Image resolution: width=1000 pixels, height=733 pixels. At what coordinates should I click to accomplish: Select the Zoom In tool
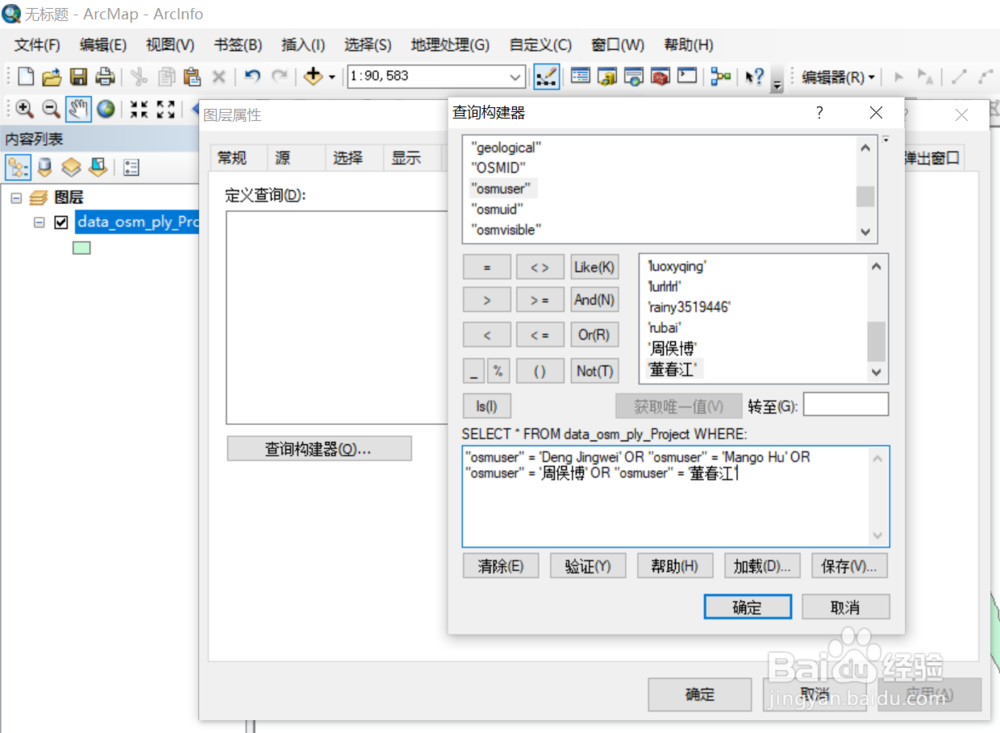pyautogui.click(x=24, y=108)
